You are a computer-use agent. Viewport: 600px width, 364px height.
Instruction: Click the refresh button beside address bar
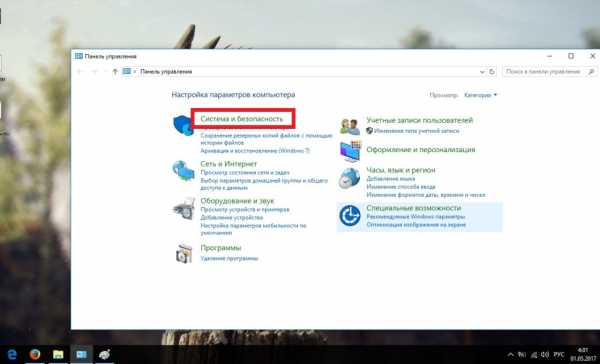(x=492, y=72)
